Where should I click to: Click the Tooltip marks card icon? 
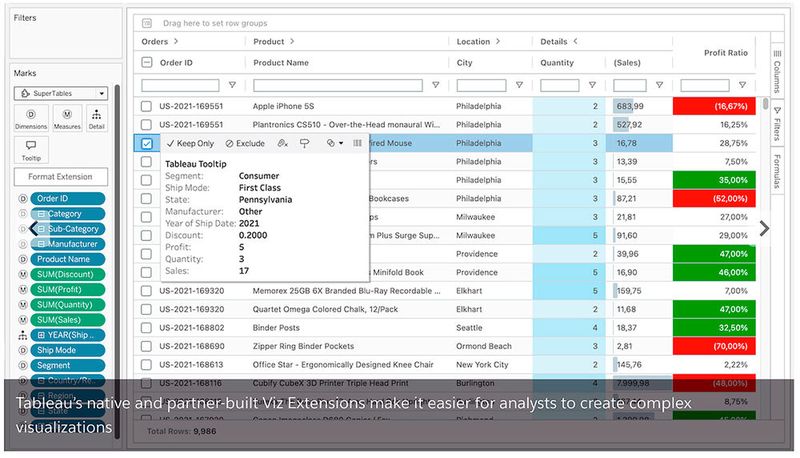(x=31, y=150)
